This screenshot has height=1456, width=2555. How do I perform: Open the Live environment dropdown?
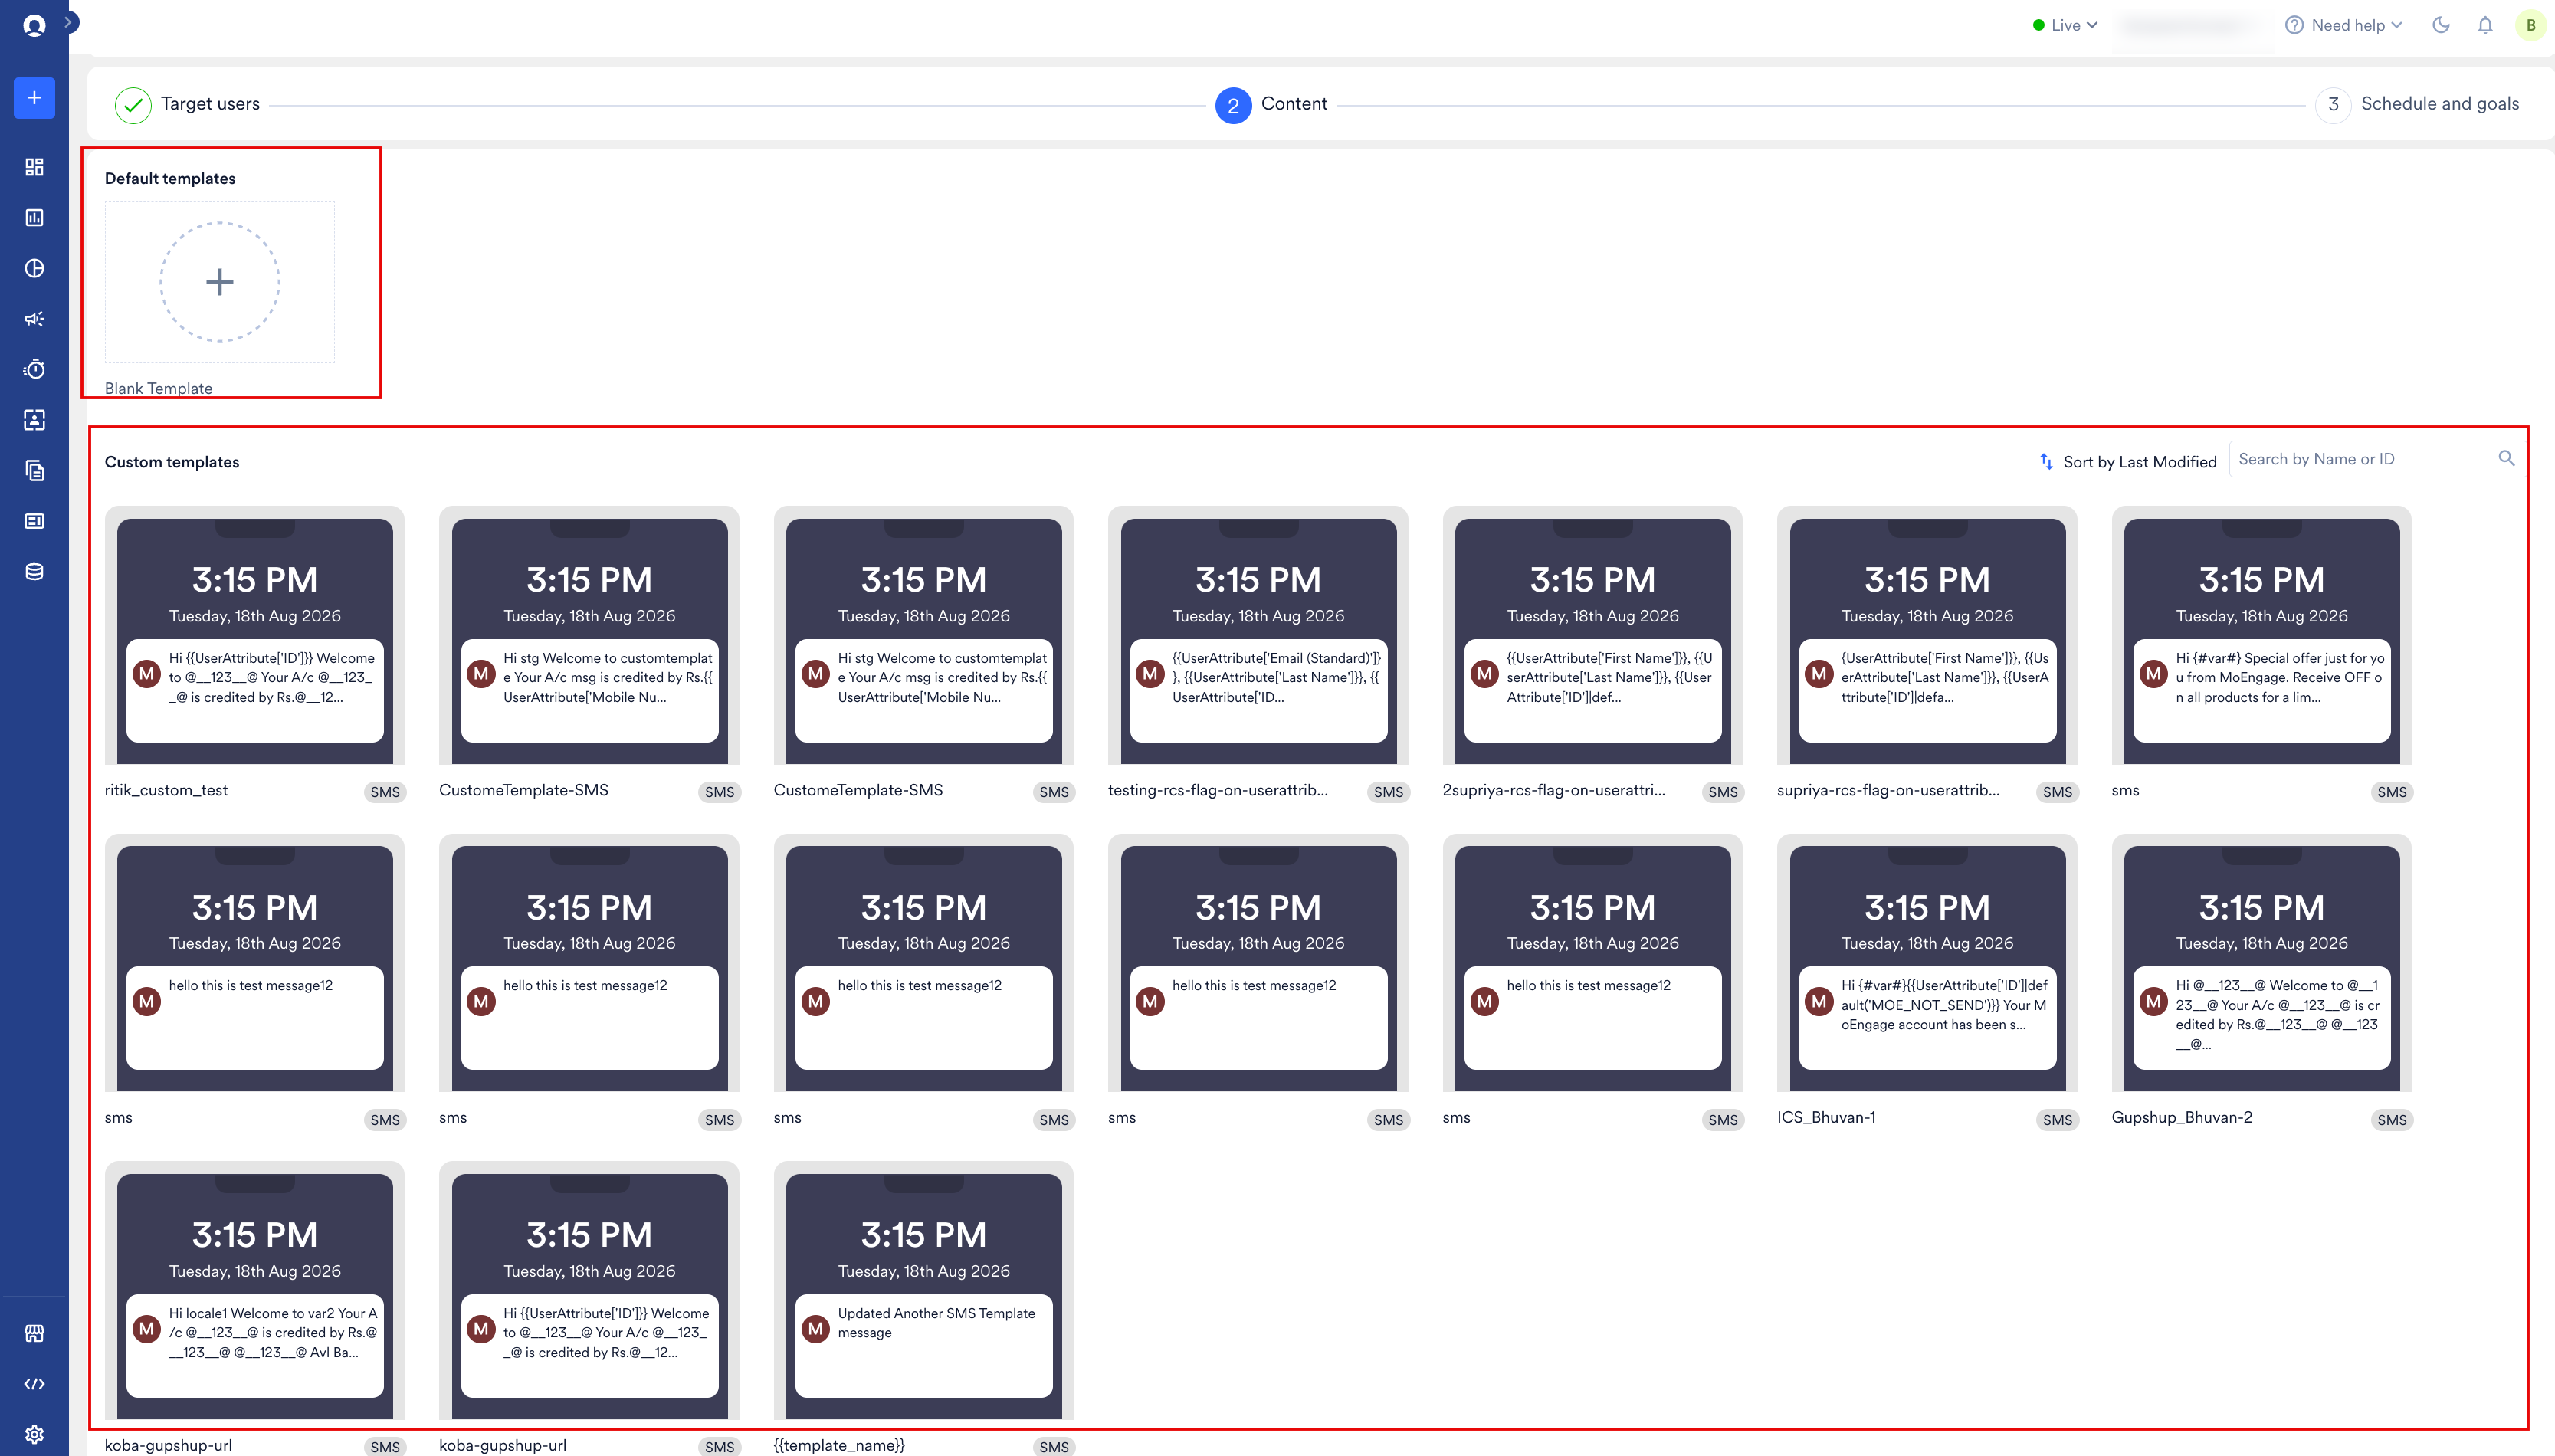(2065, 25)
